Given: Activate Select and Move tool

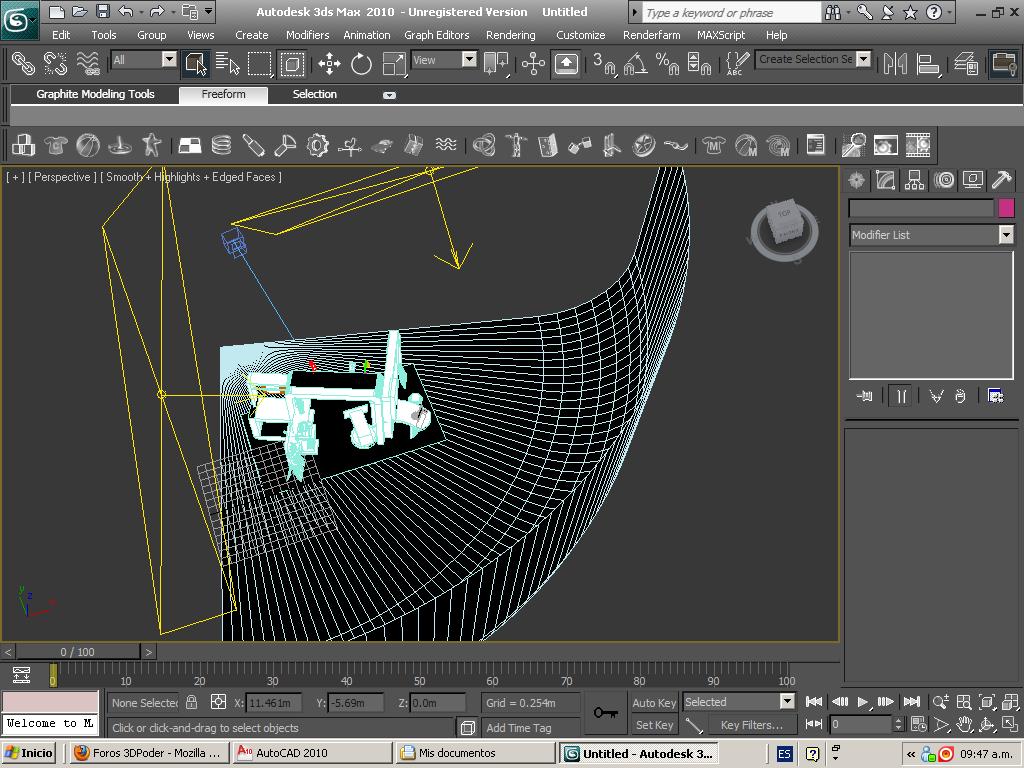Looking at the screenshot, I should coord(329,63).
